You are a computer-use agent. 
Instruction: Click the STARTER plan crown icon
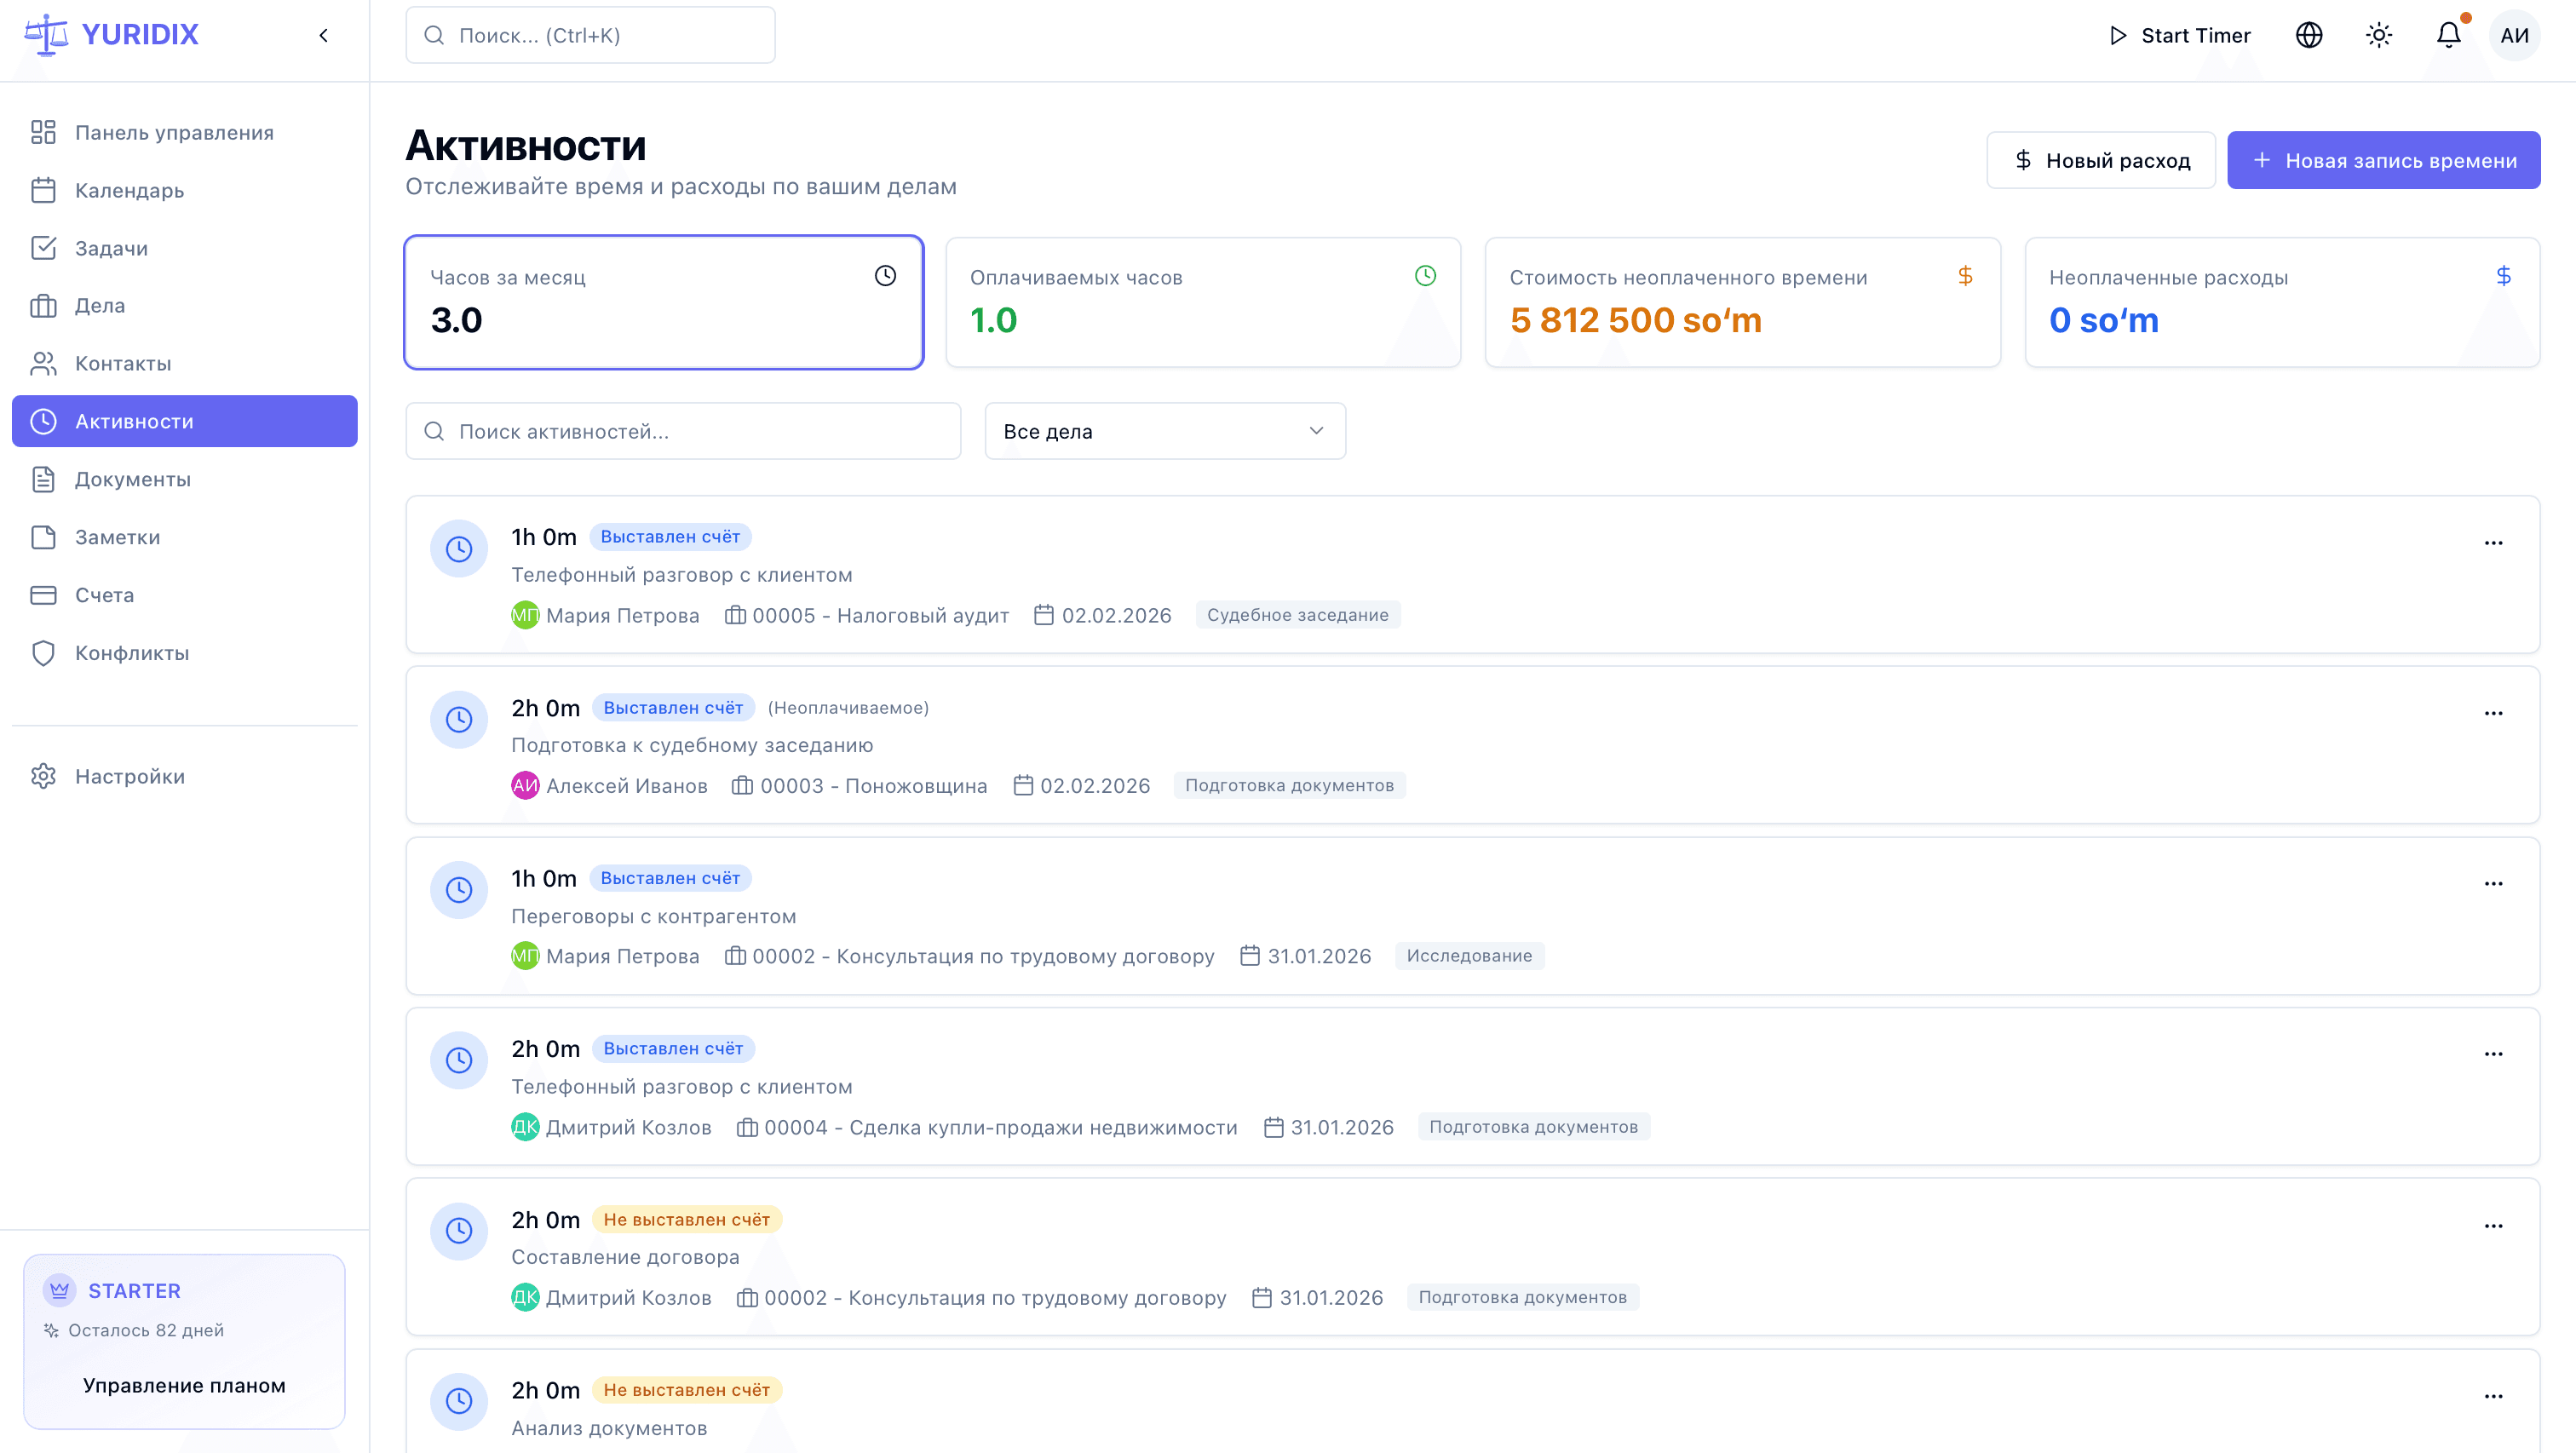(x=60, y=1291)
